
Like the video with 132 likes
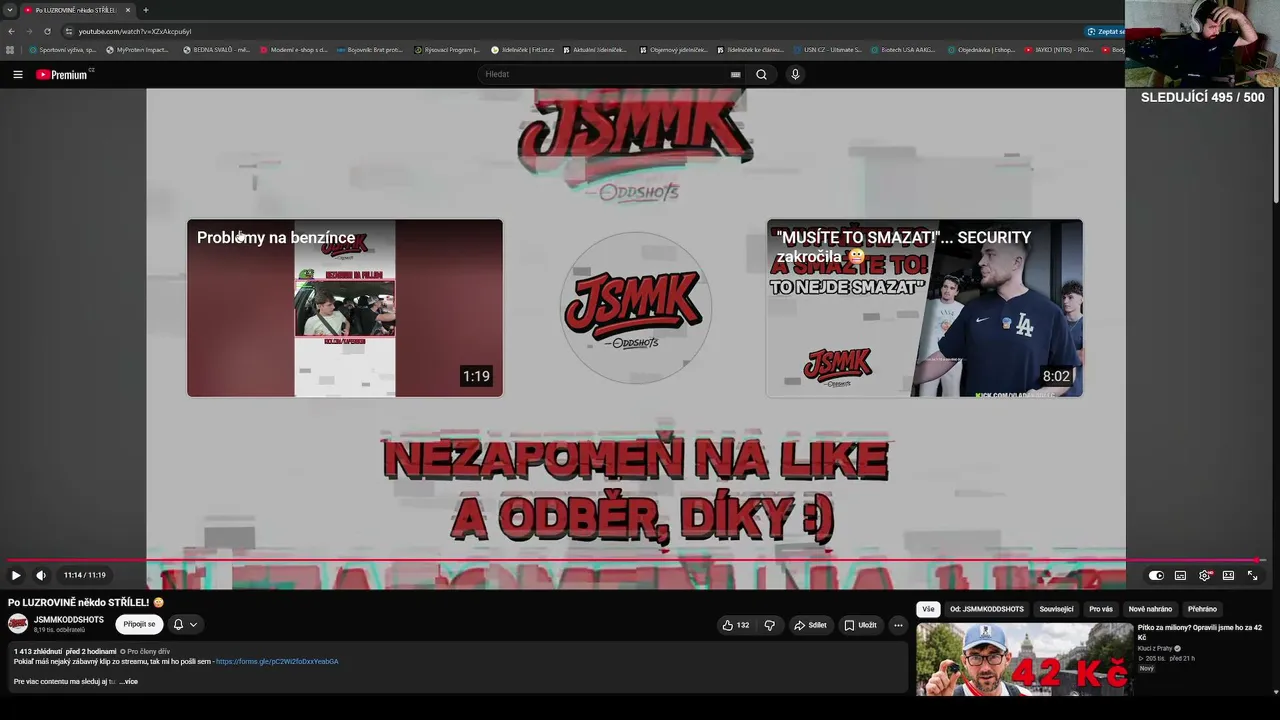[x=736, y=625]
